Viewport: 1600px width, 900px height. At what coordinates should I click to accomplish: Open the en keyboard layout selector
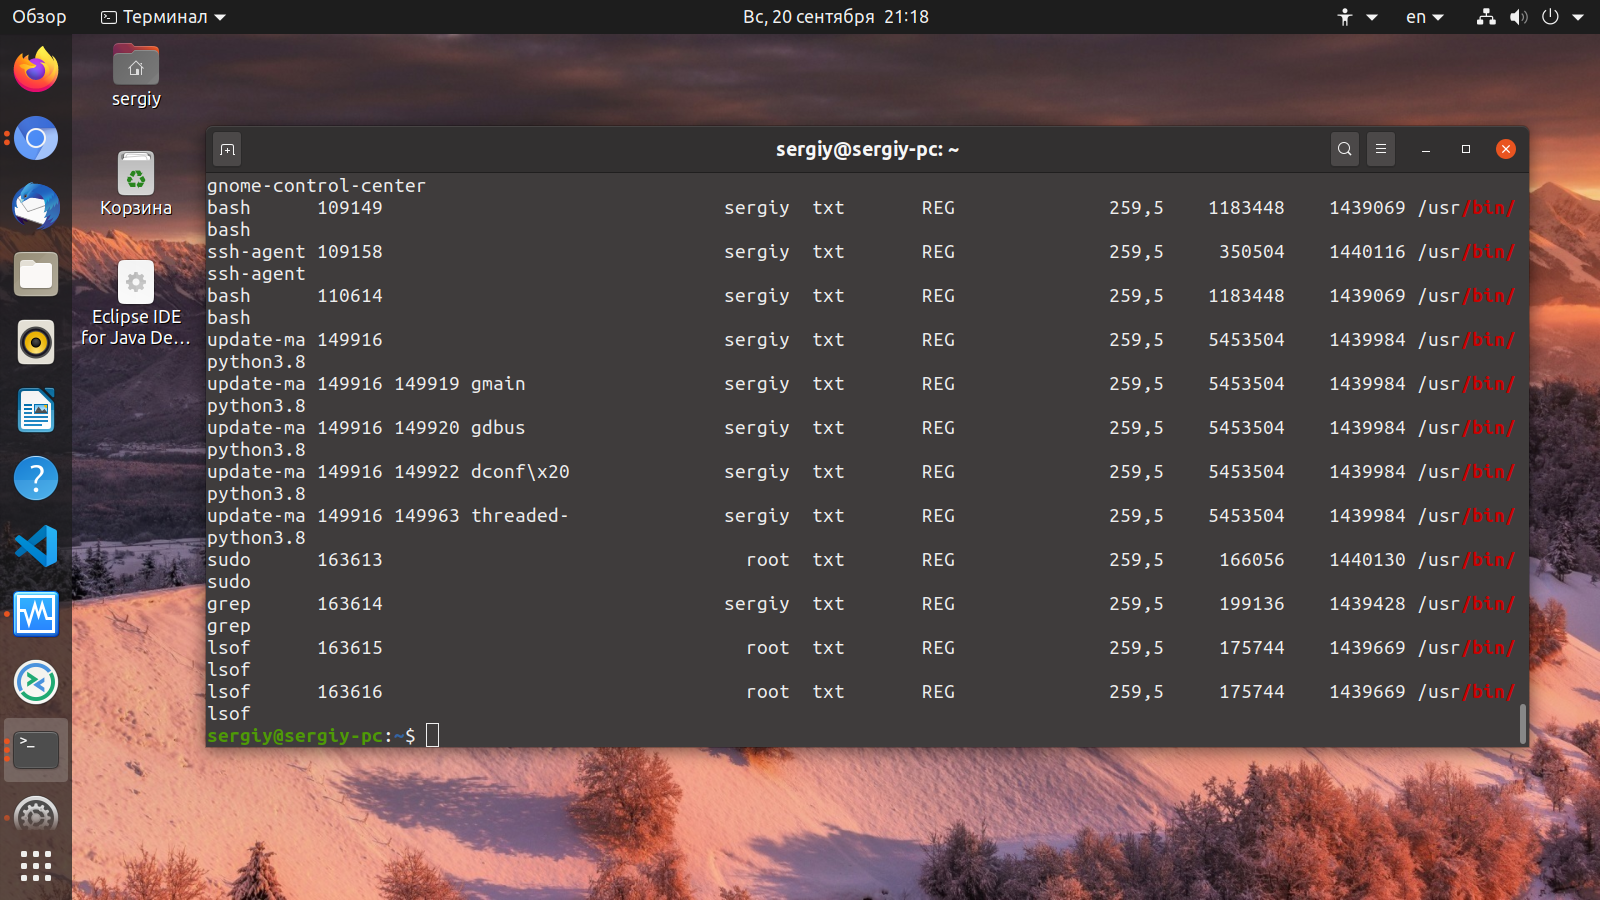[1425, 17]
